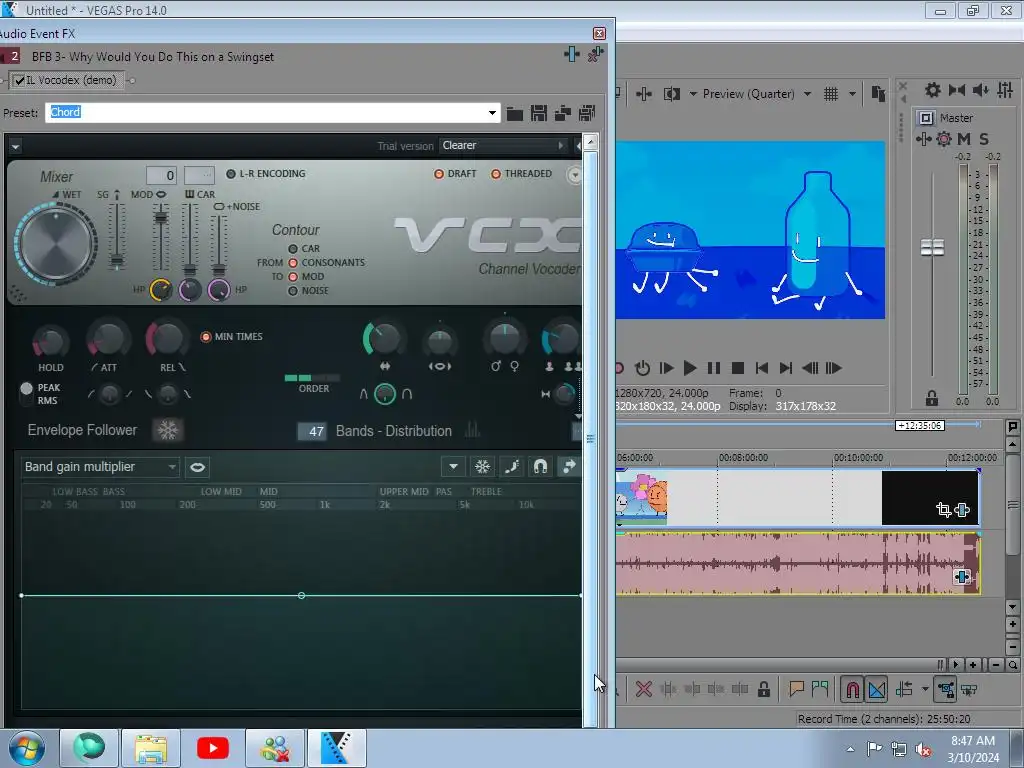Click Play From Start button
Viewport: 1024px width, 768px height.
click(666, 368)
